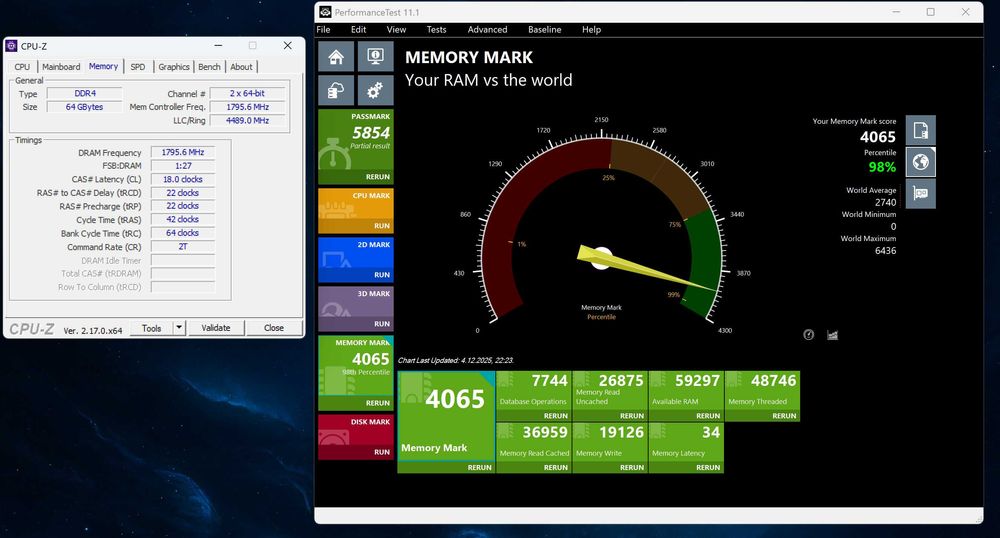Switch to the Mainboard tab in CPU-Z
The width and height of the screenshot is (1000, 538).
61,67
